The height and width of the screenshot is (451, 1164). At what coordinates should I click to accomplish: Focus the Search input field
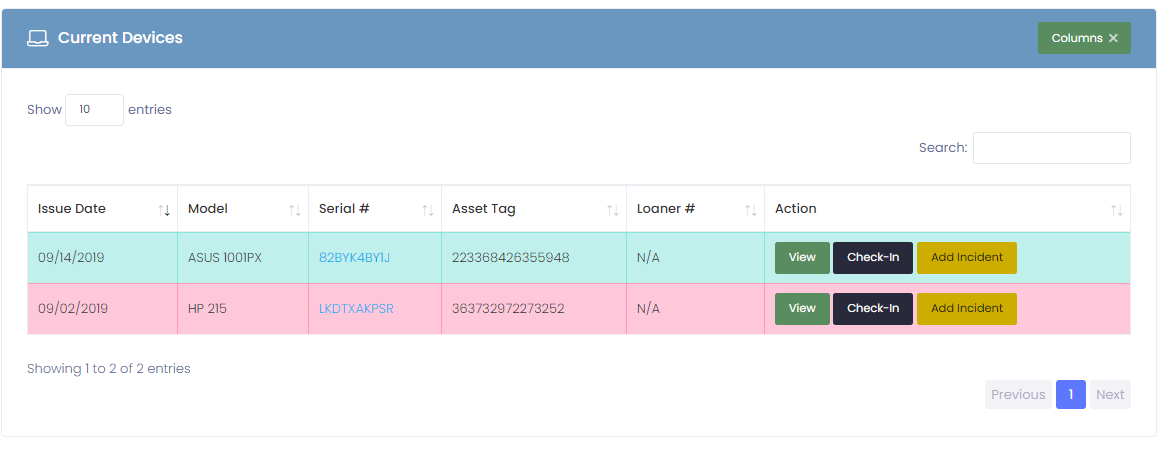1051,148
